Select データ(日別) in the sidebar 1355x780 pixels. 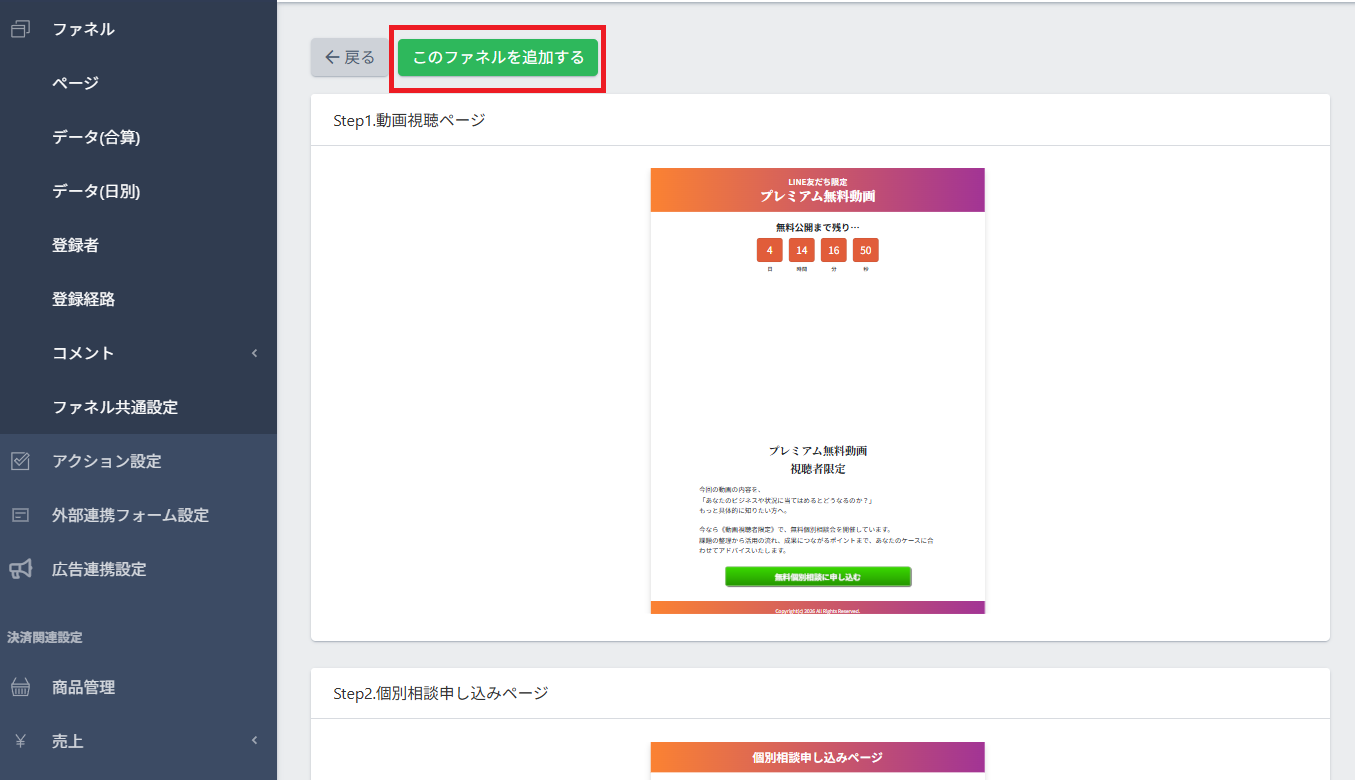pos(96,191)
